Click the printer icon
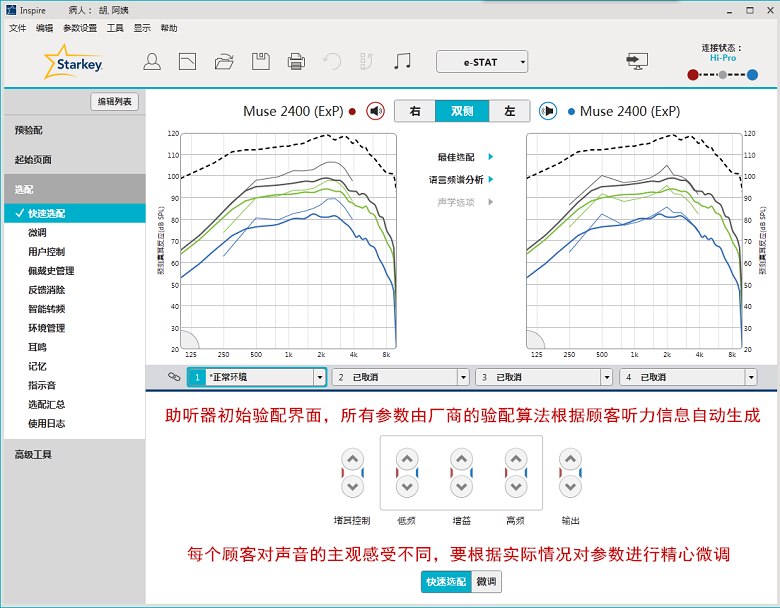Image resolution: width=780 pixels, height=608 pixels. 296,62
